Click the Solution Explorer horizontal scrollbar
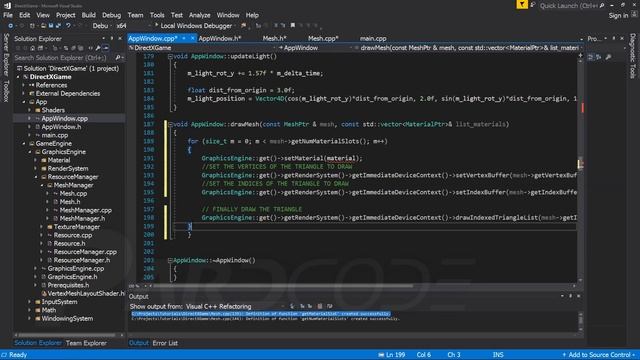This screenshot has width=640, height=360. [68, 335]
